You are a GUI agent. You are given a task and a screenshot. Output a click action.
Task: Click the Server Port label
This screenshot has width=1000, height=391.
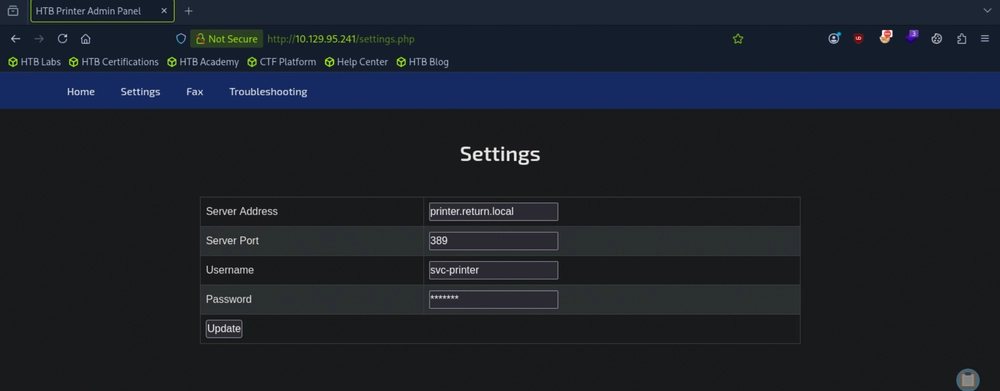click(x=232, y=240)
